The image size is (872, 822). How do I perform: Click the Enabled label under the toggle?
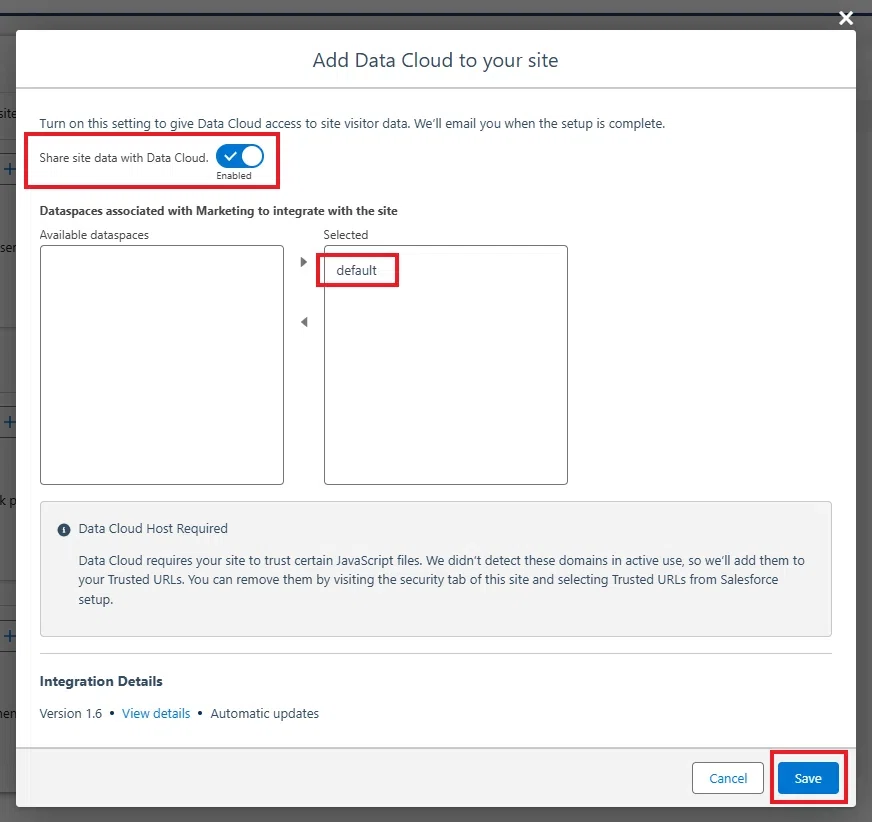(x=234, y=176)
